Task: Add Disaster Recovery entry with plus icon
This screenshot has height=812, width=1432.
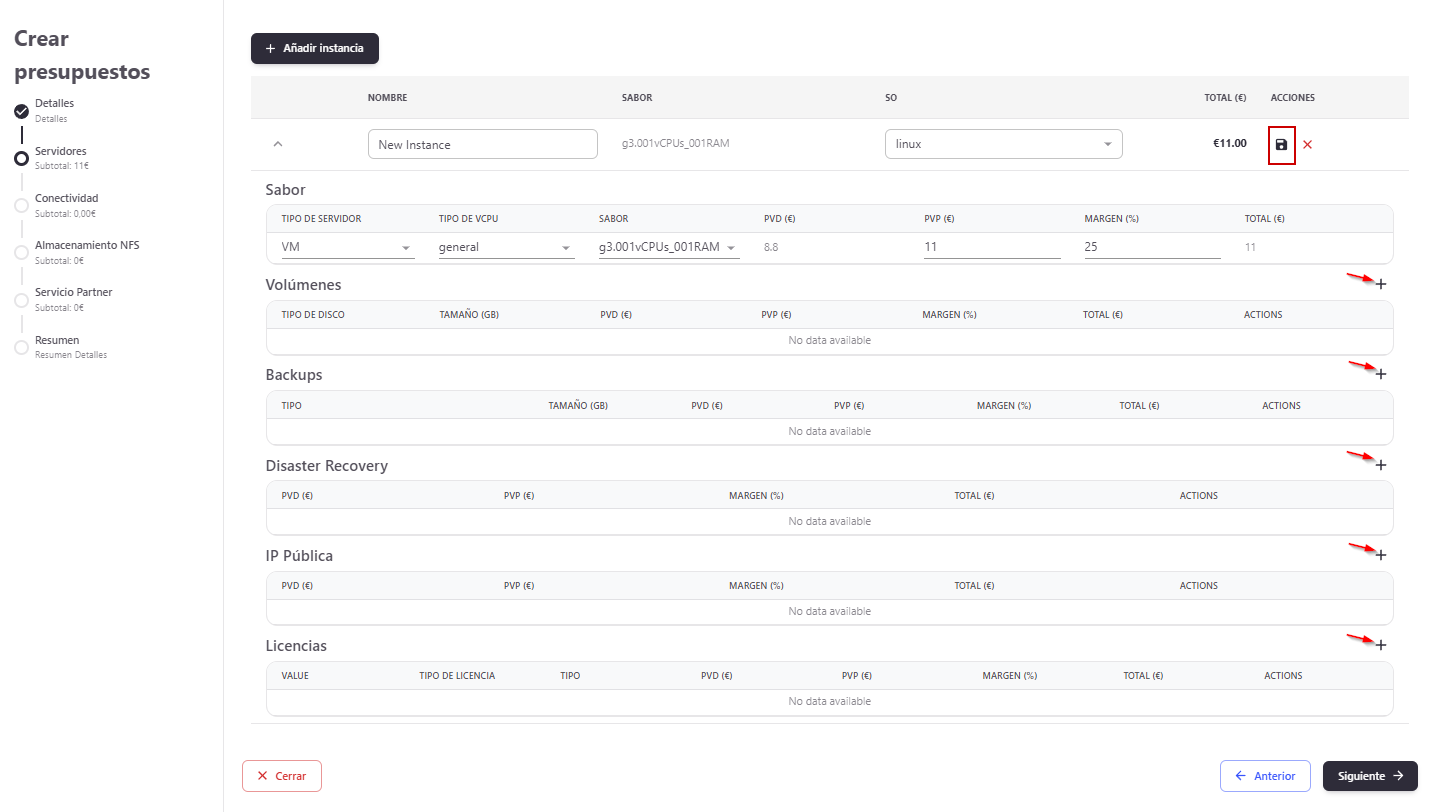Action: [x=1381, y=465]
